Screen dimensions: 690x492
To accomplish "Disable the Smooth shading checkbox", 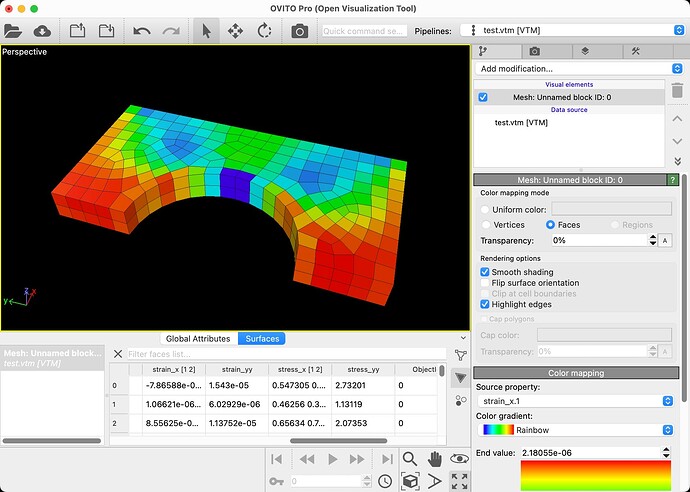I will tap(484, 272).
